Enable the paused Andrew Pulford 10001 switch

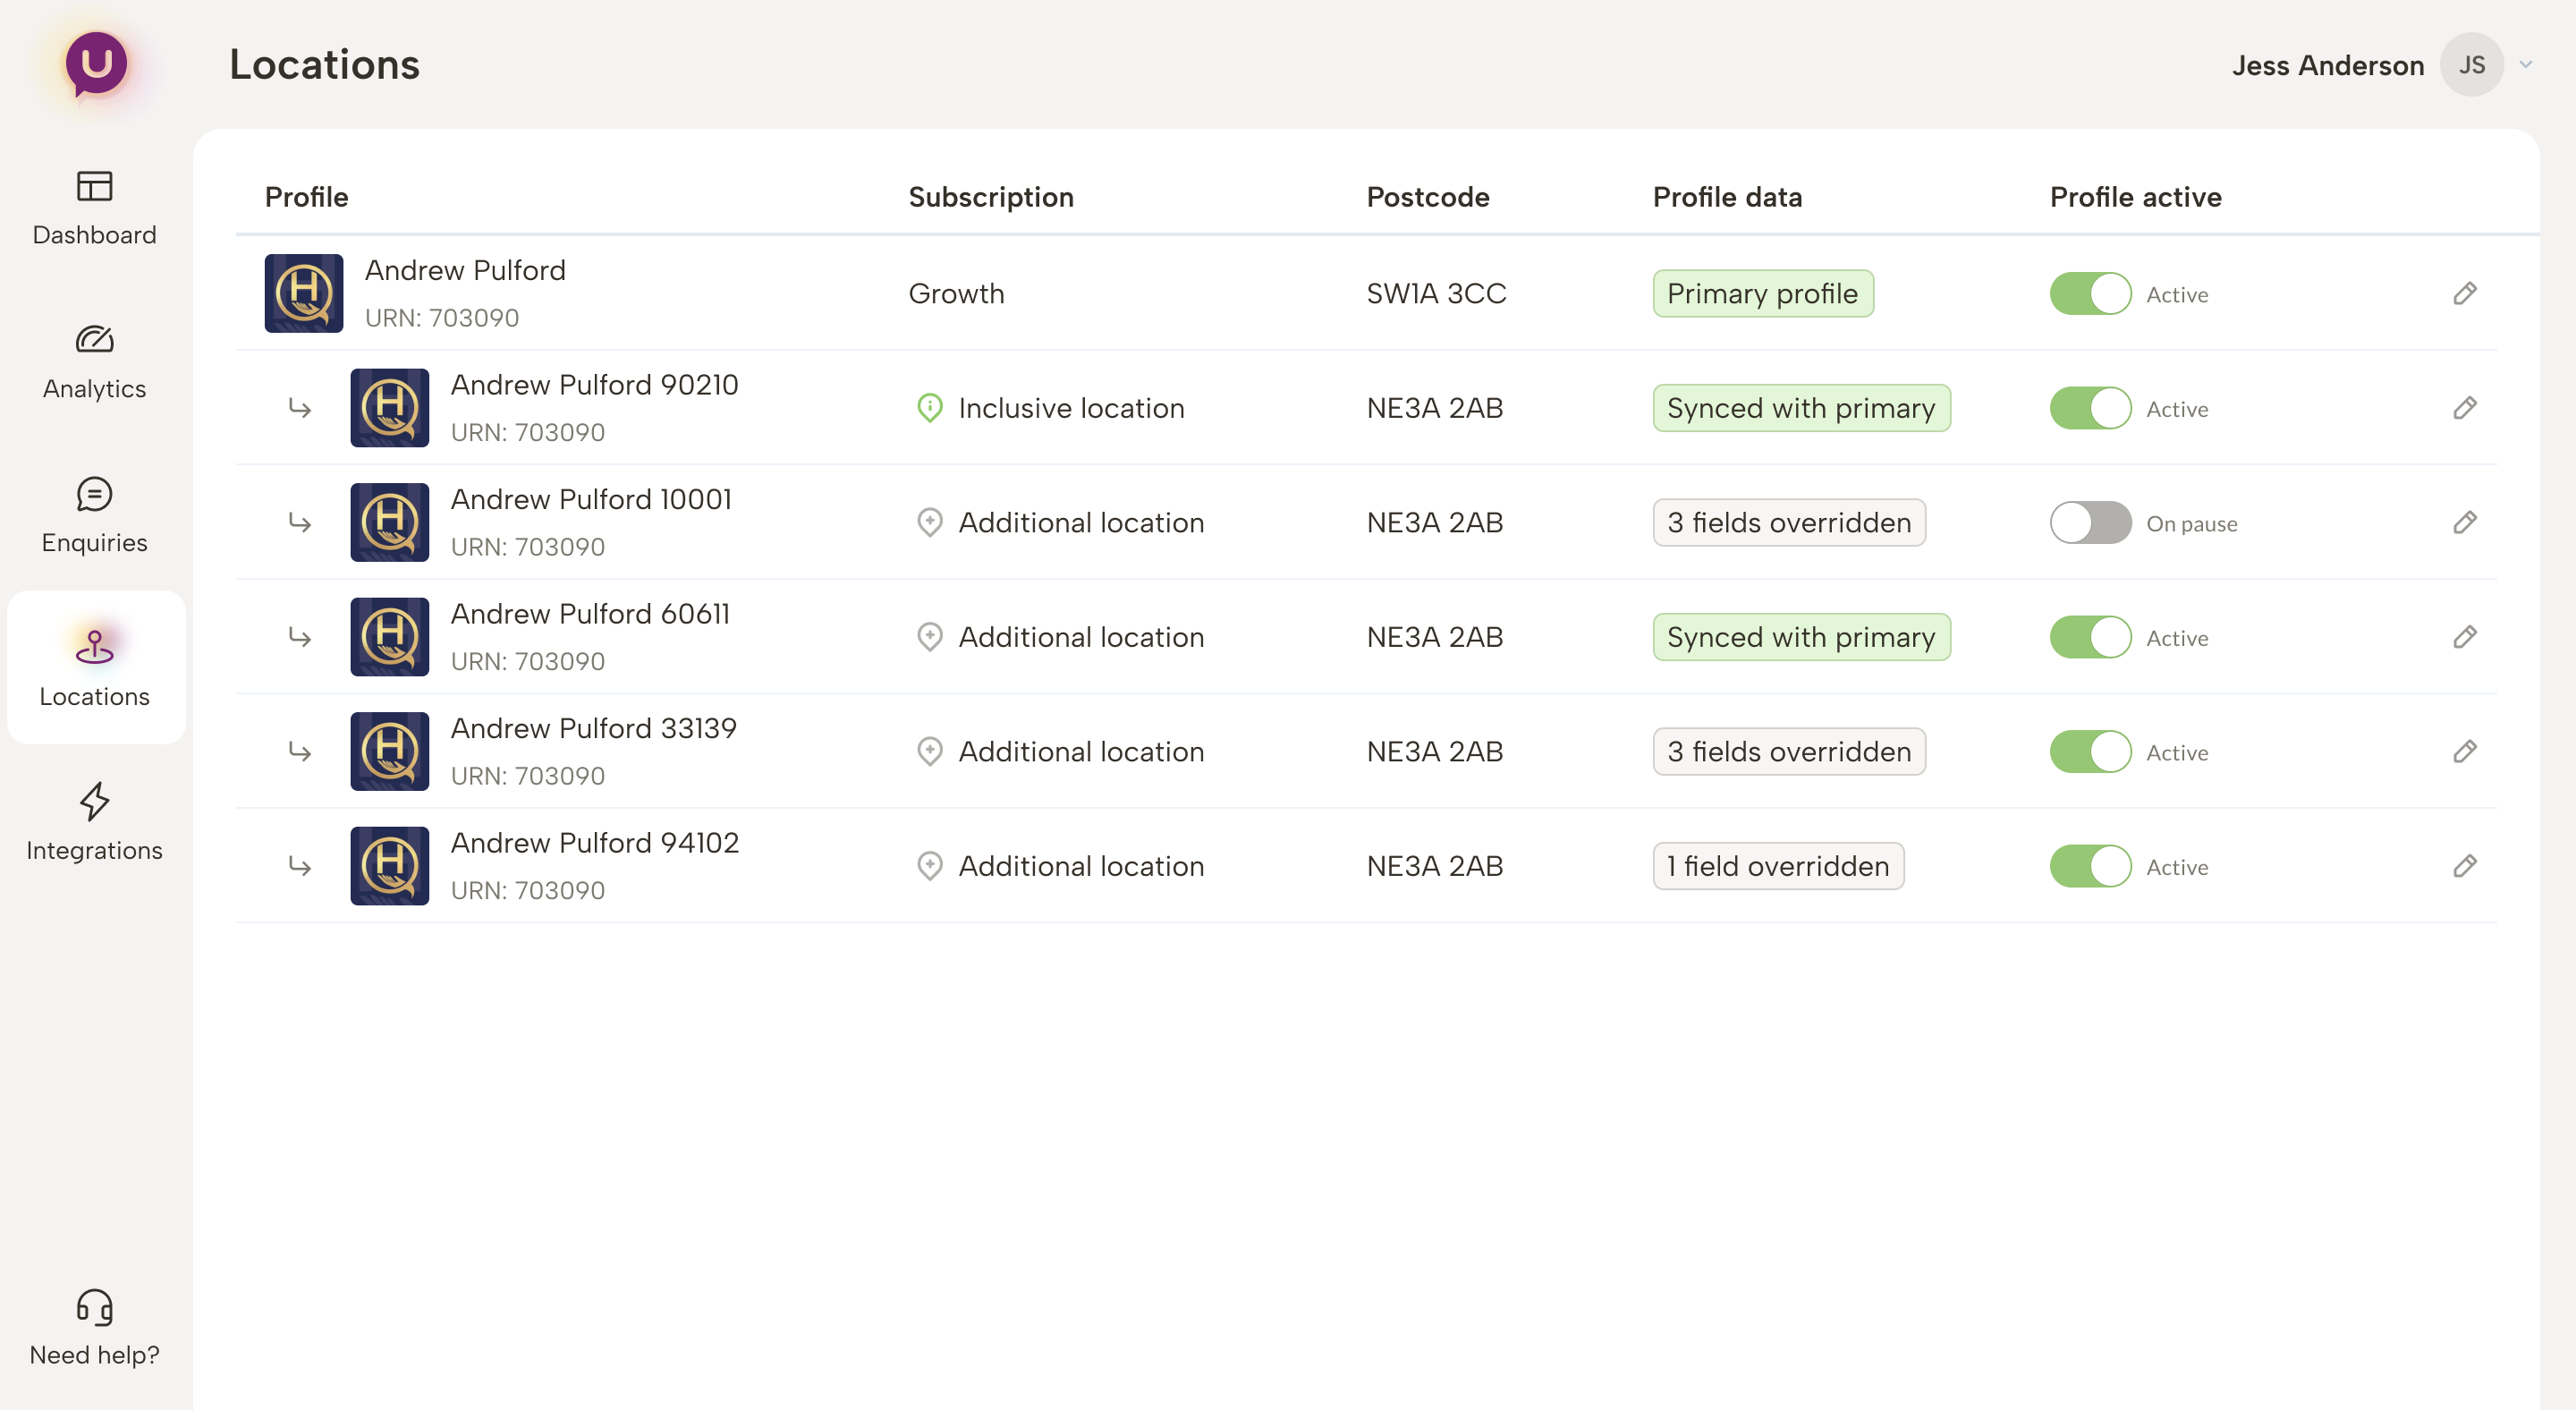[2090, 523]
